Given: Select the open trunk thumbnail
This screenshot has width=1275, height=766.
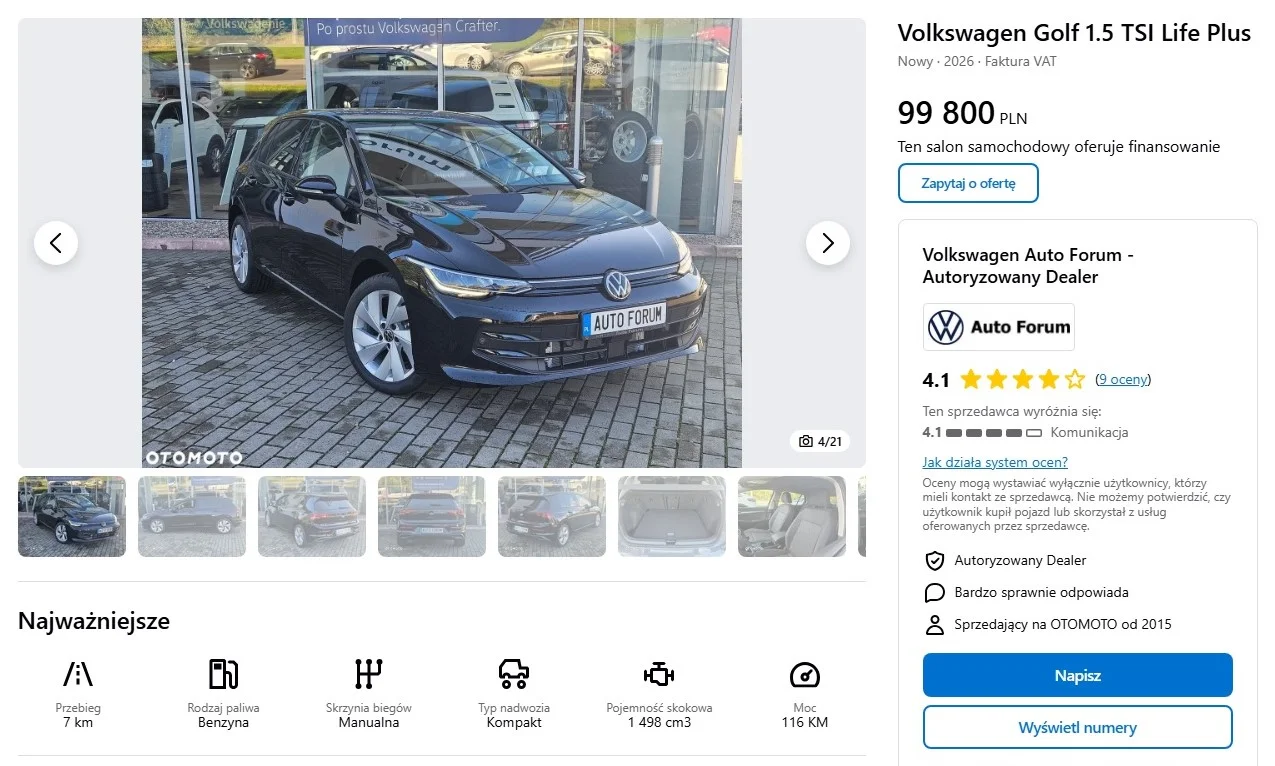Looking at the screenshot, I should pos(672,516).
